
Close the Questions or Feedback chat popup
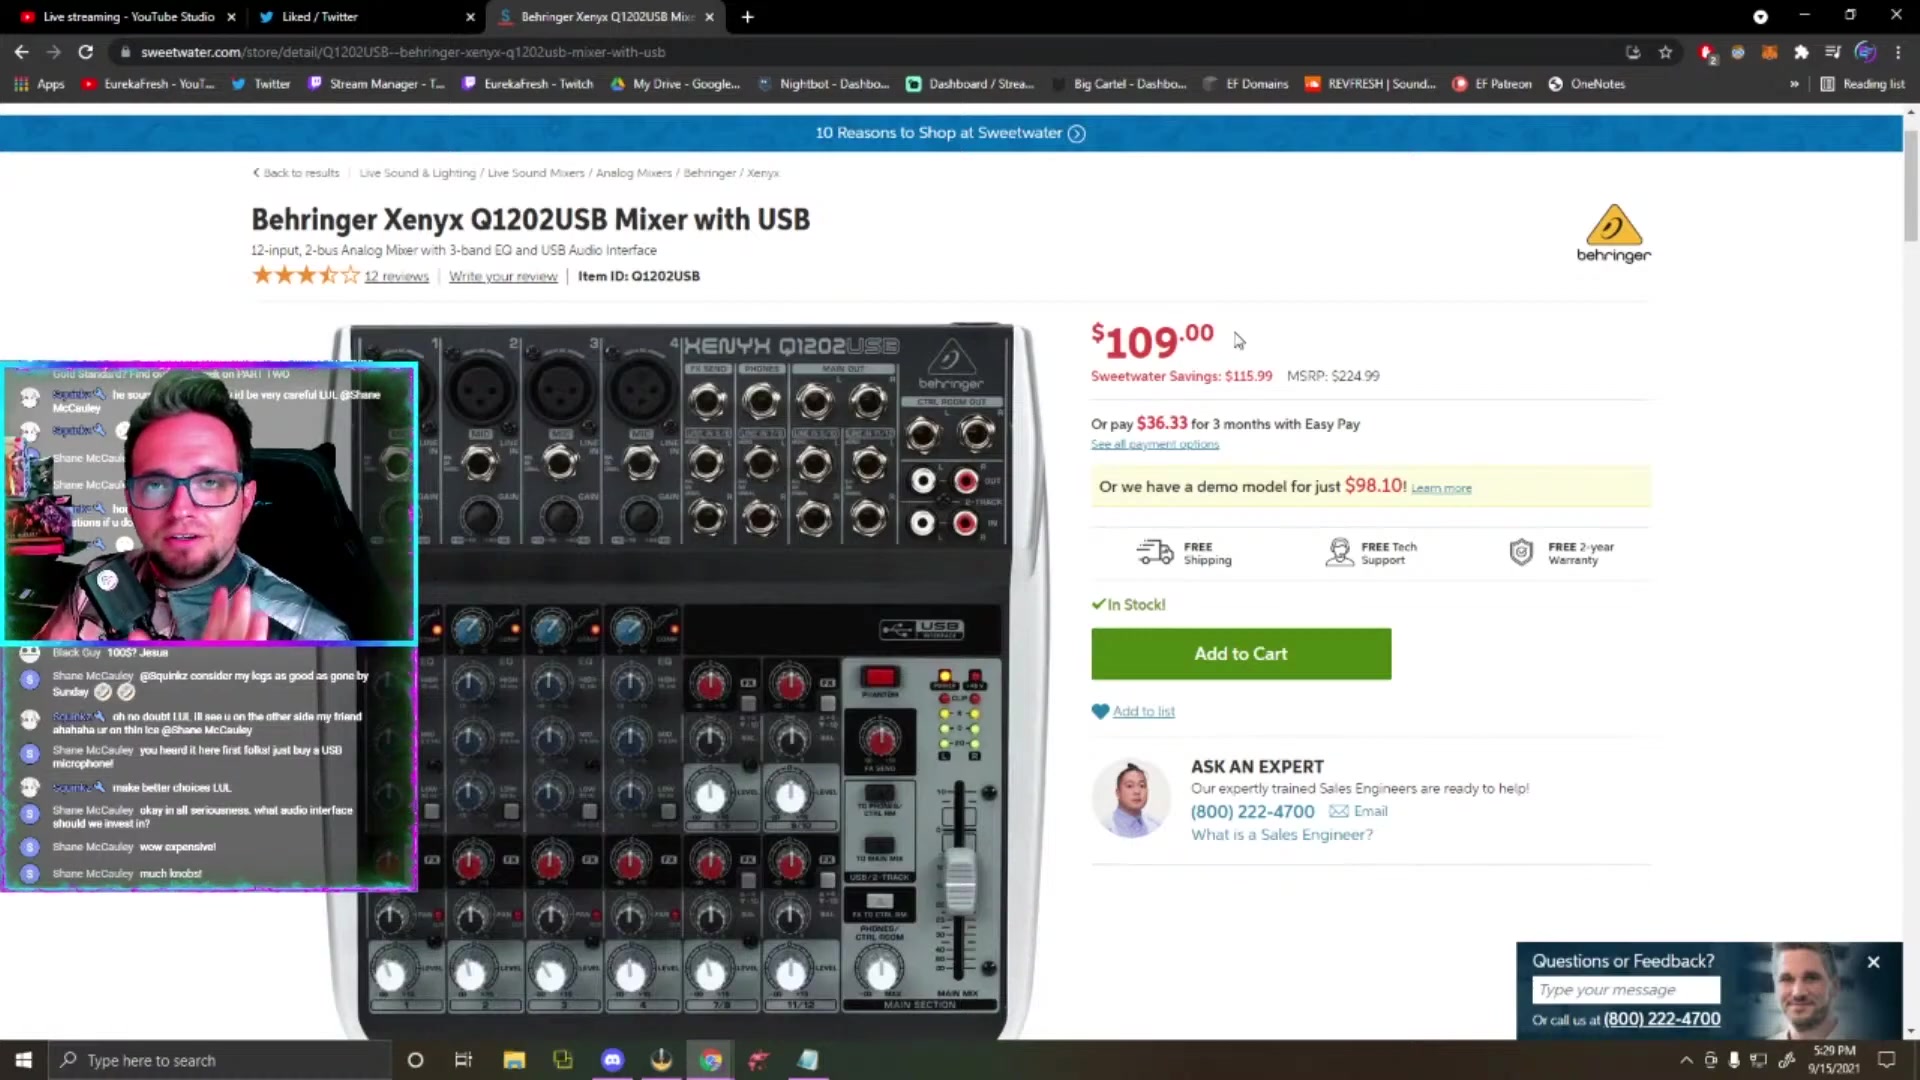pos(1873,962)
